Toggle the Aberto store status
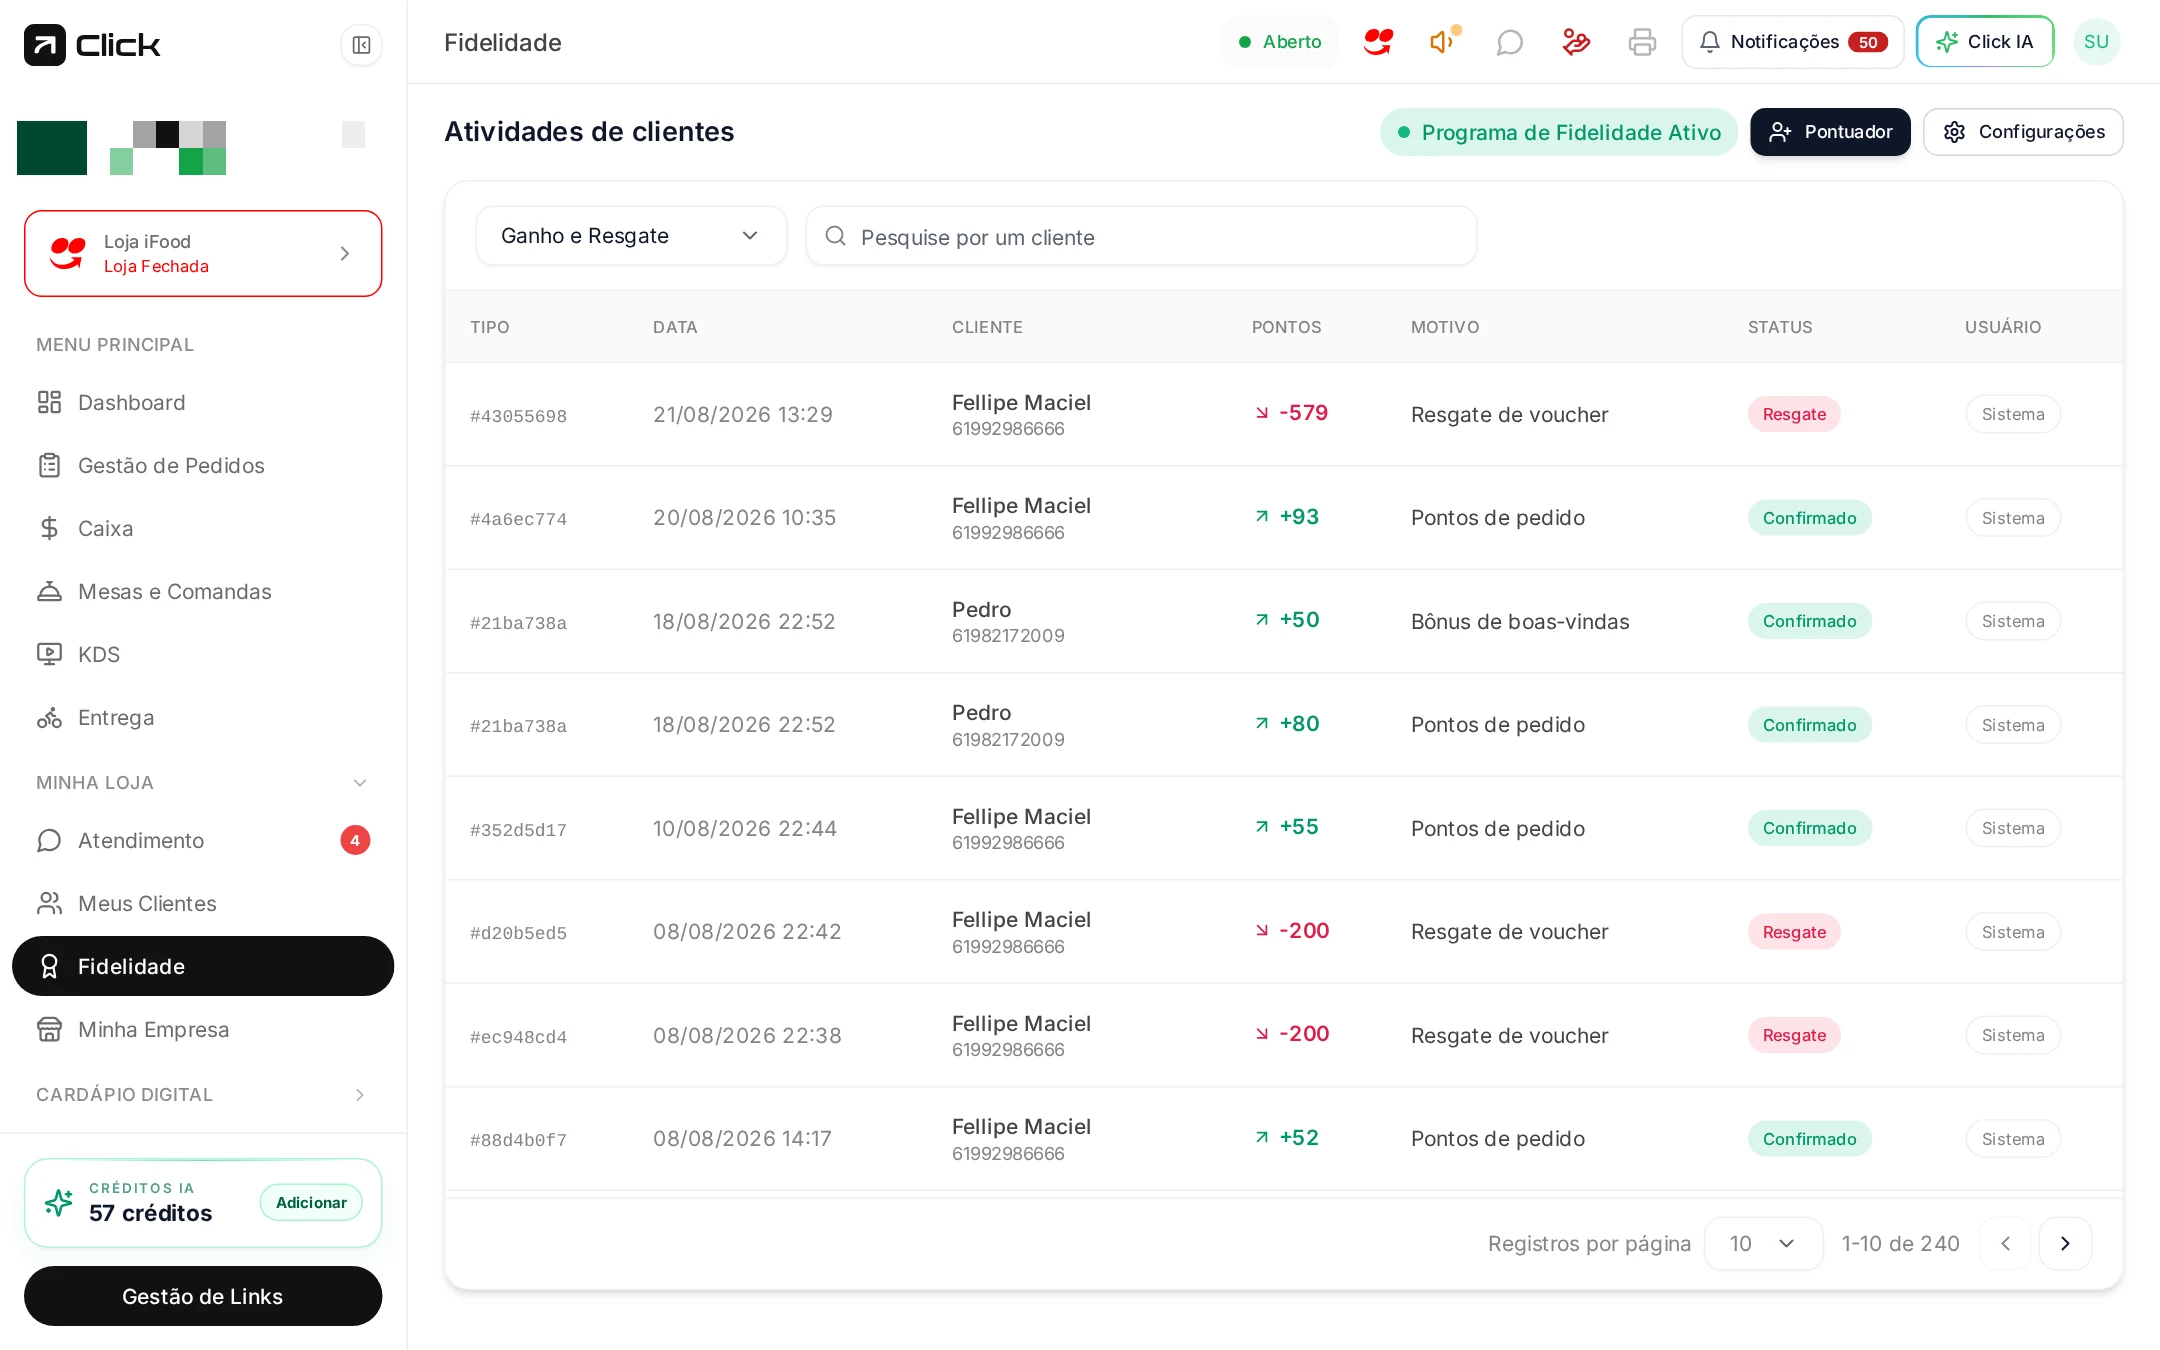The width and height of the screenshot is (2160, 1350). click(1280, 42)
